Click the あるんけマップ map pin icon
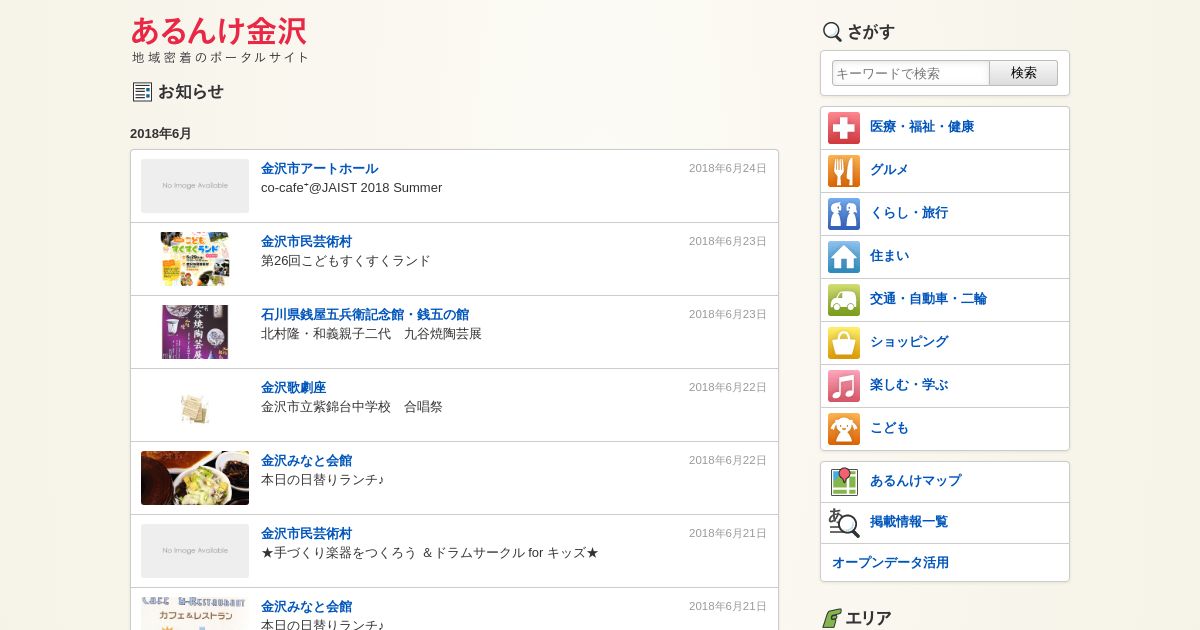 coord(844,481)
